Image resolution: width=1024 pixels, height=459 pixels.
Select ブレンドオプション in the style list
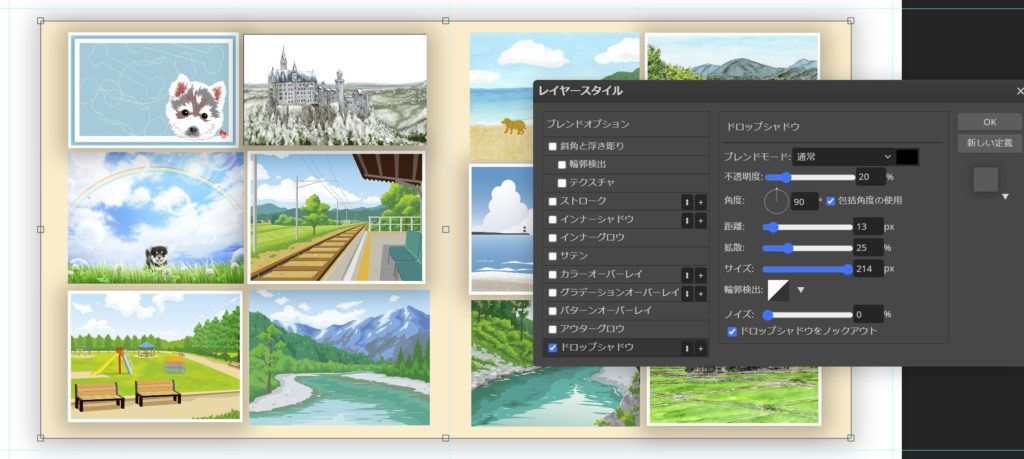pos(589,124)
